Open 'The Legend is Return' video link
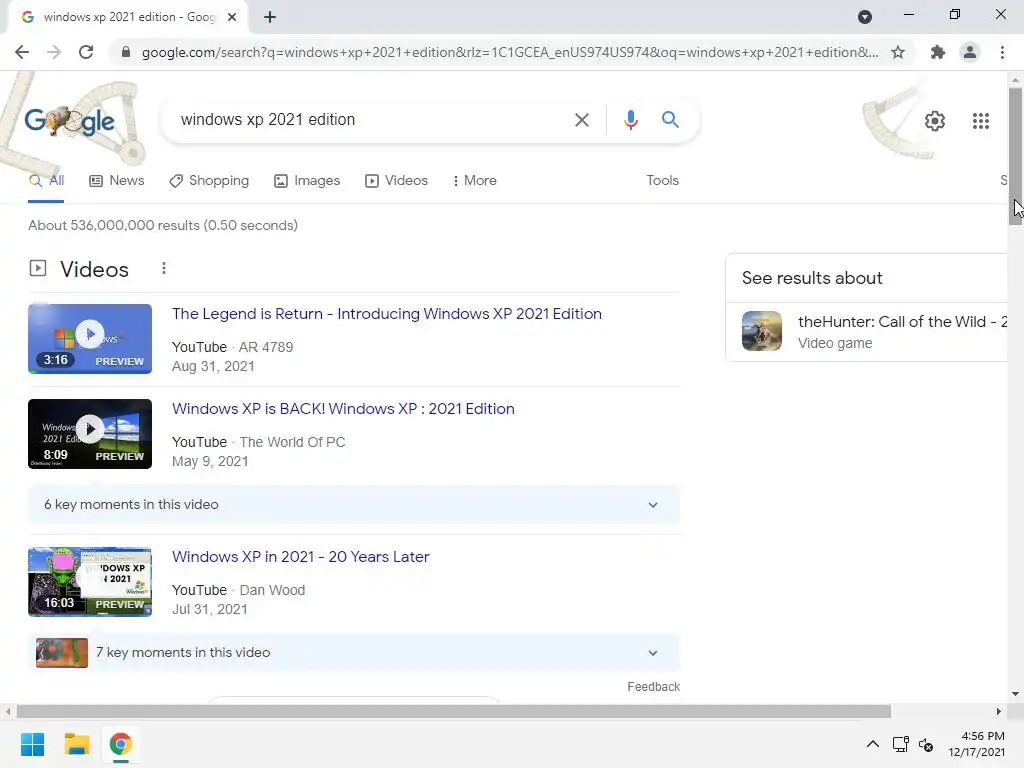 [387, 314]
